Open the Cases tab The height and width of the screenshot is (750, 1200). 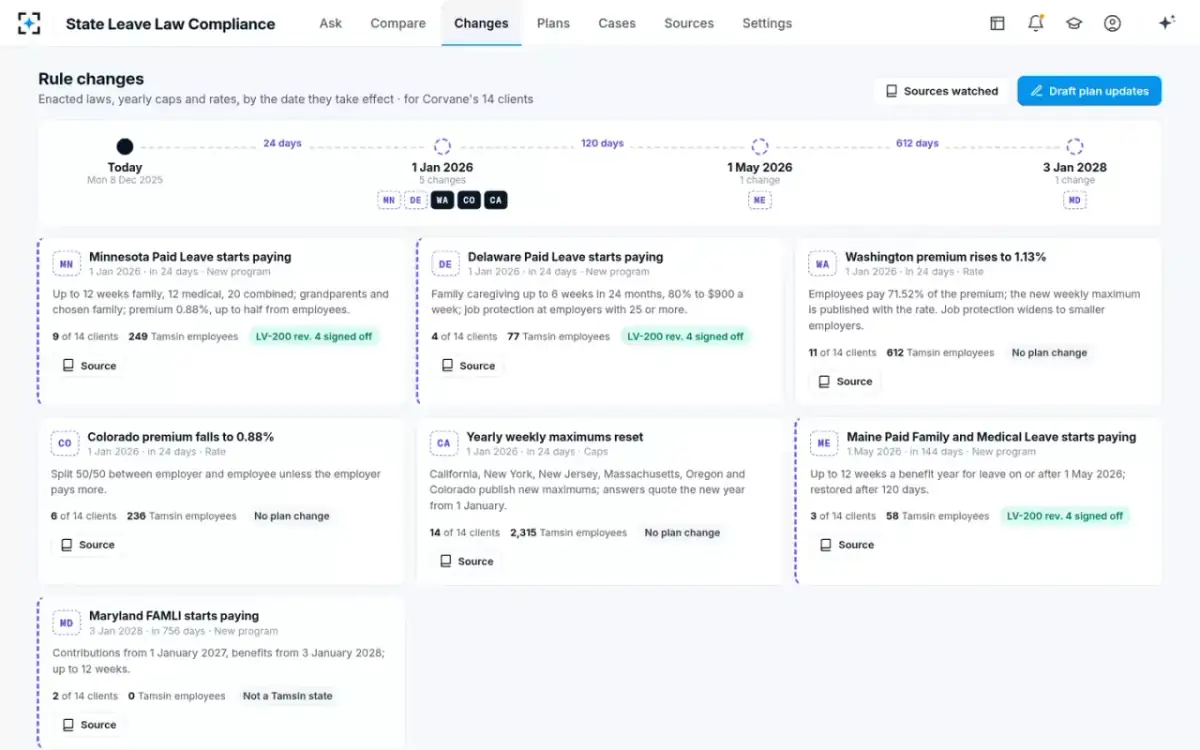617,23
